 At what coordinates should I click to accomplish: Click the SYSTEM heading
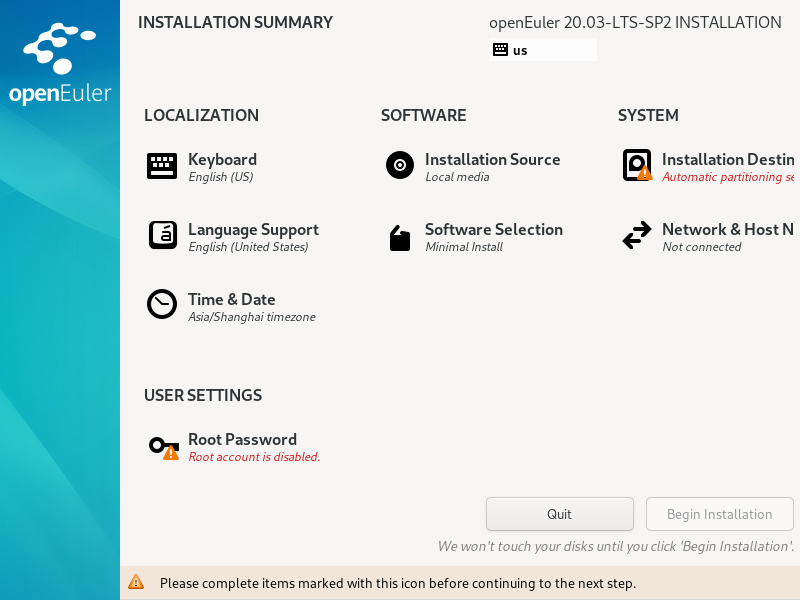click(x=648, y=115)
